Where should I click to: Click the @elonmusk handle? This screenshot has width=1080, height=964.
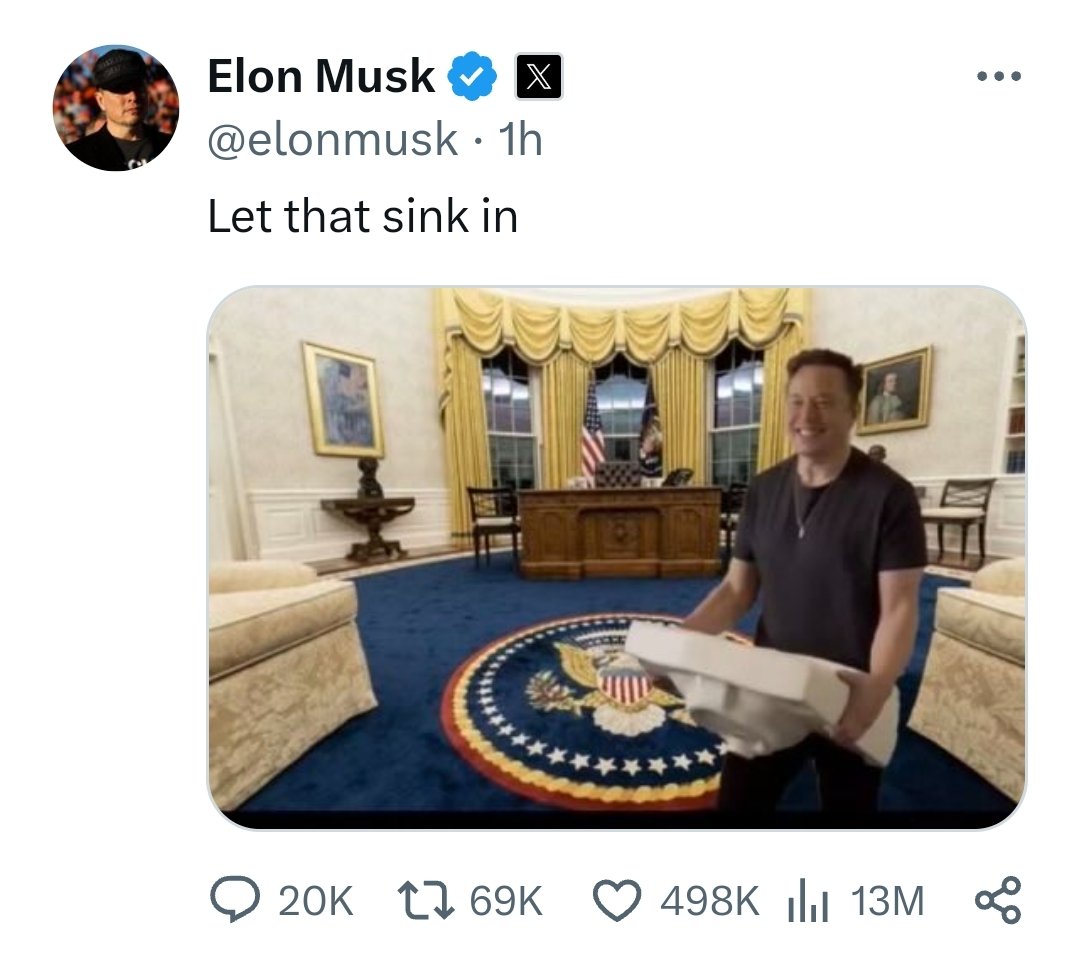[333, 139]
